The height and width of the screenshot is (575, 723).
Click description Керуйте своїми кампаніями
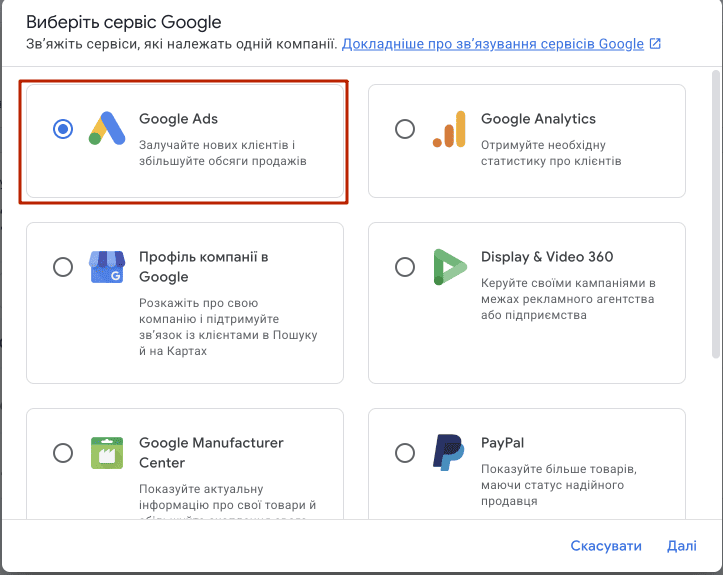click(568, 299)
